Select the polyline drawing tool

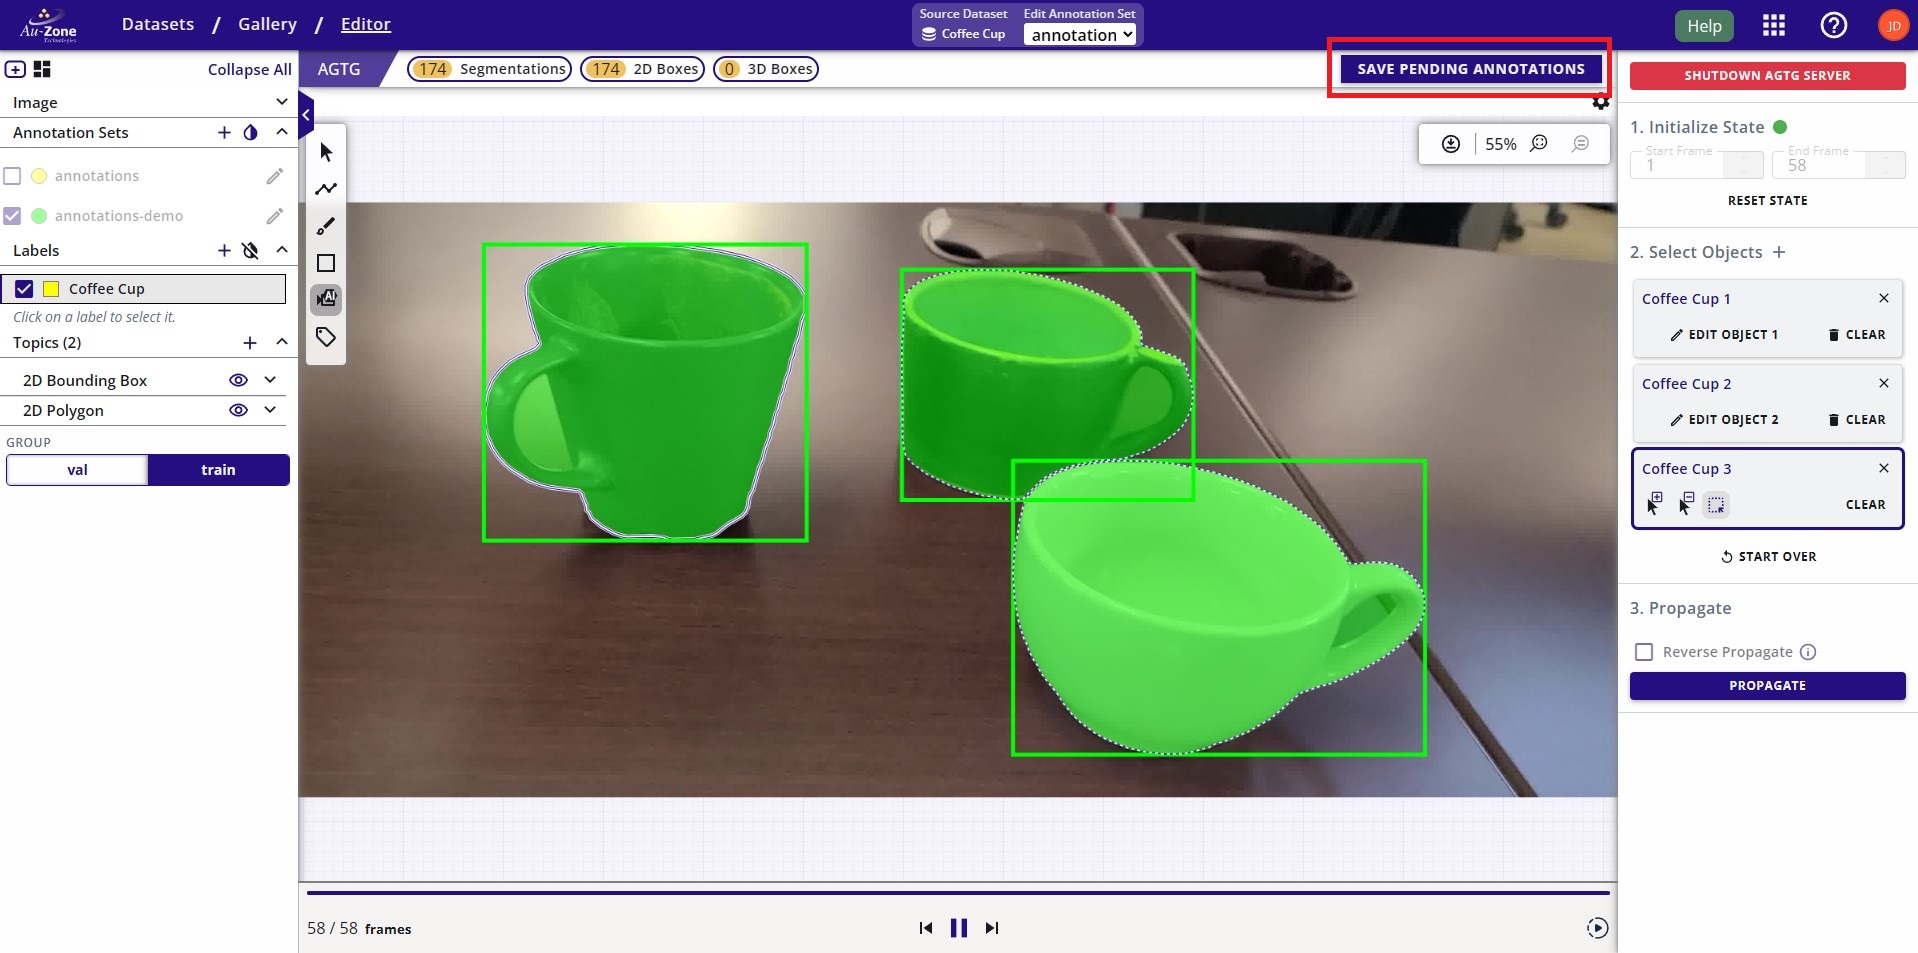coord(326,189)
